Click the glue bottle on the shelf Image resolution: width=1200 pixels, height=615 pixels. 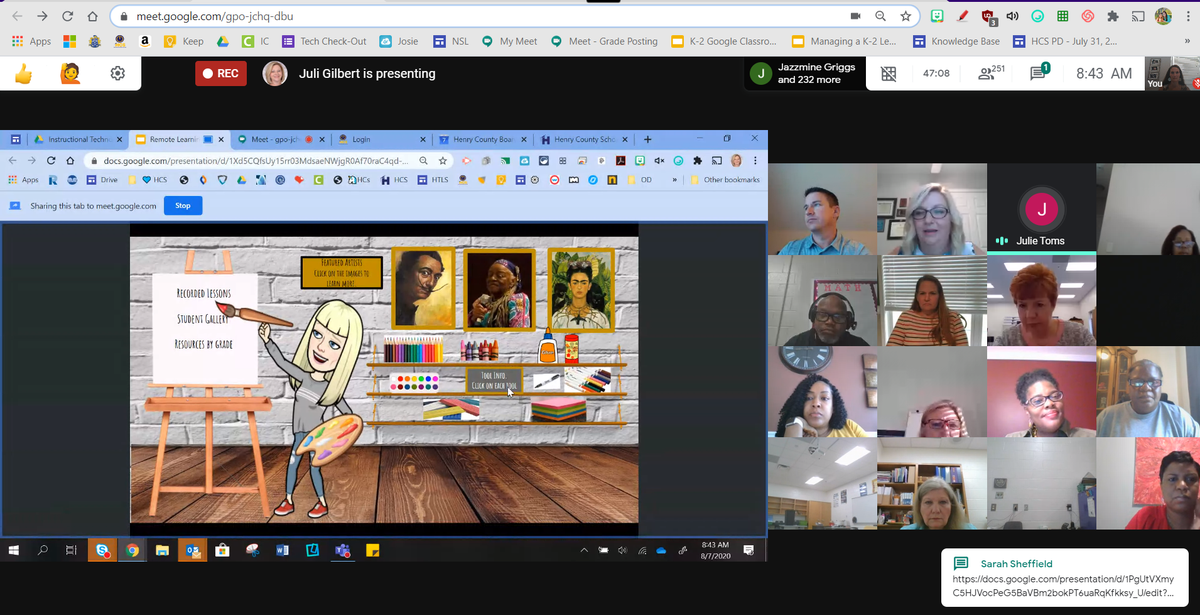pos(546,348)
